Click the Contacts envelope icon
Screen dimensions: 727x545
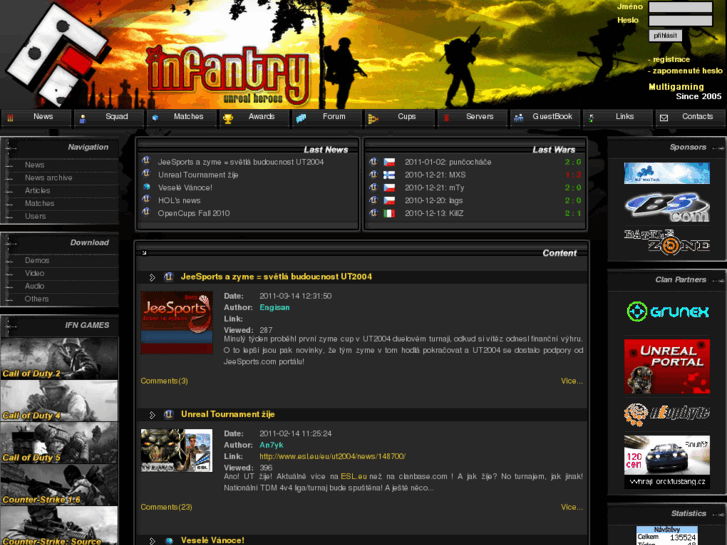[664, 118]
